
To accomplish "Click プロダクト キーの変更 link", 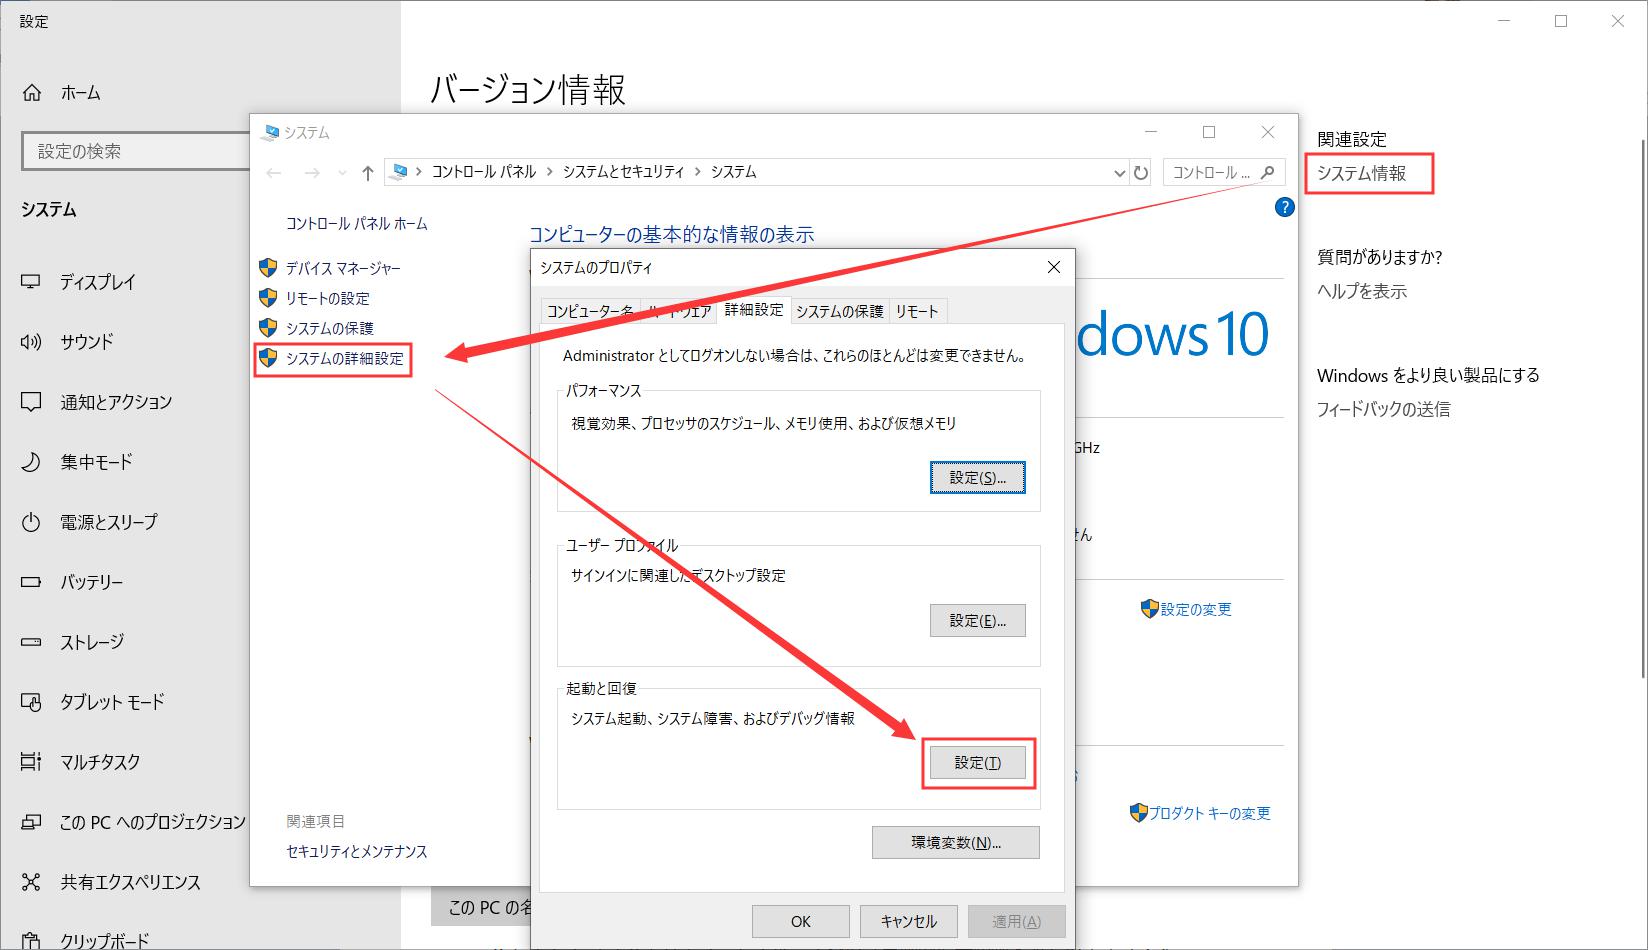I will tap(1210, 813).
